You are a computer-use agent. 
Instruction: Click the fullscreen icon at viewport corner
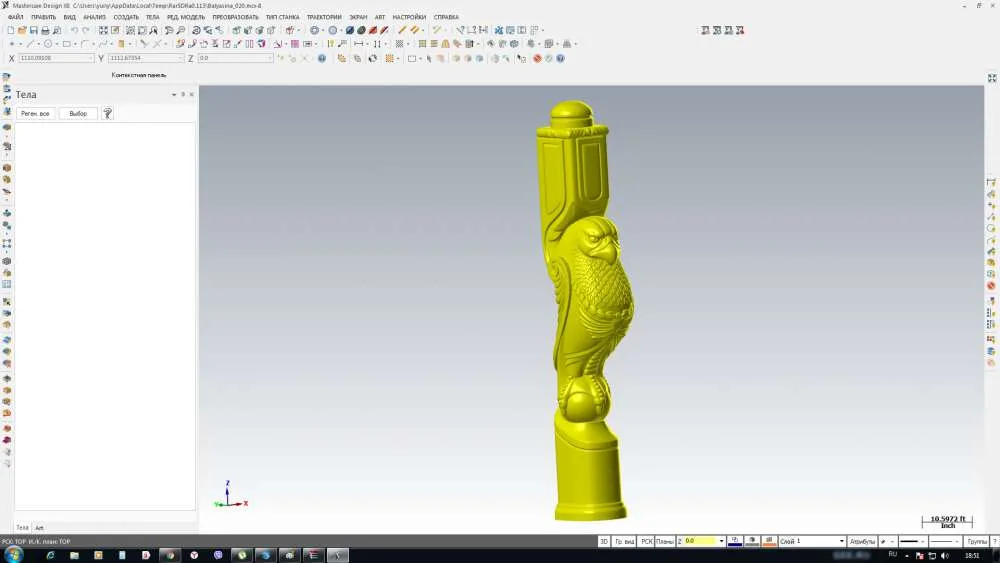click(992, 78)
